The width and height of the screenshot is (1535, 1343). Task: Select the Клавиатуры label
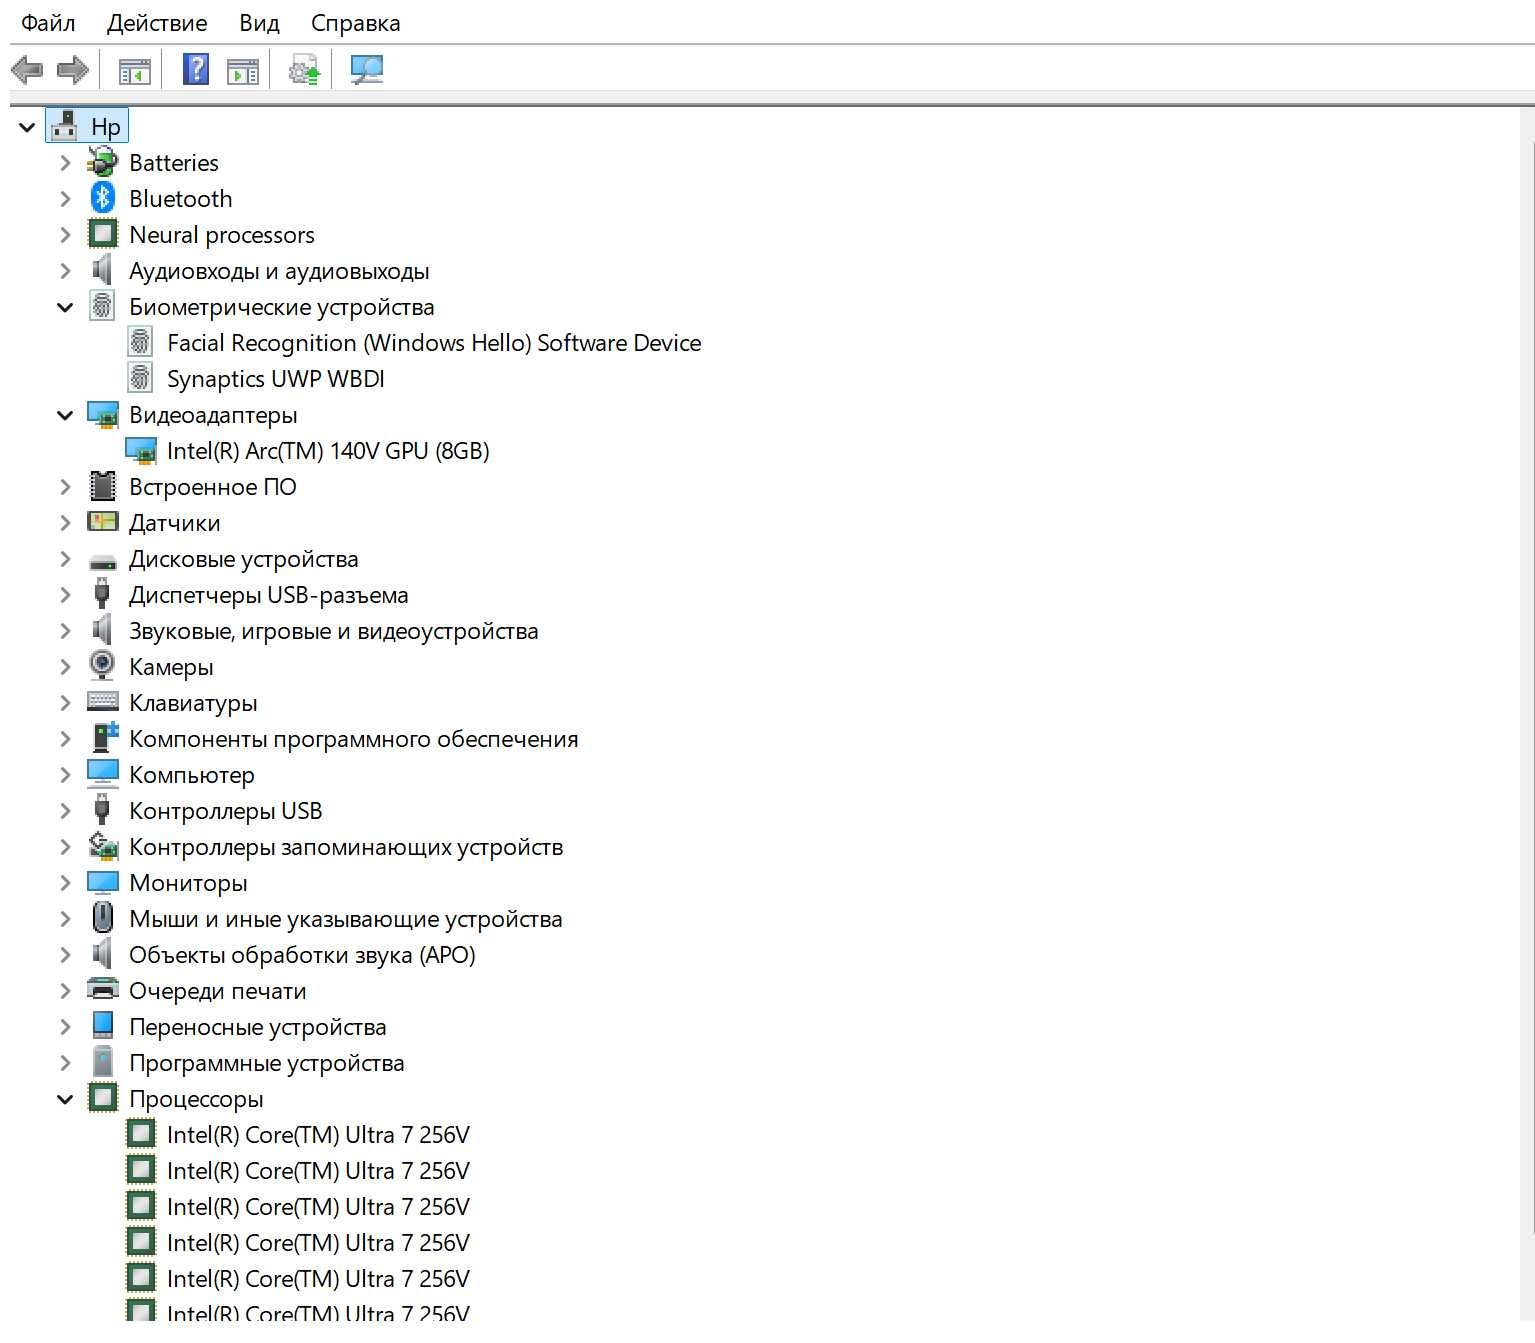point(193,703)
